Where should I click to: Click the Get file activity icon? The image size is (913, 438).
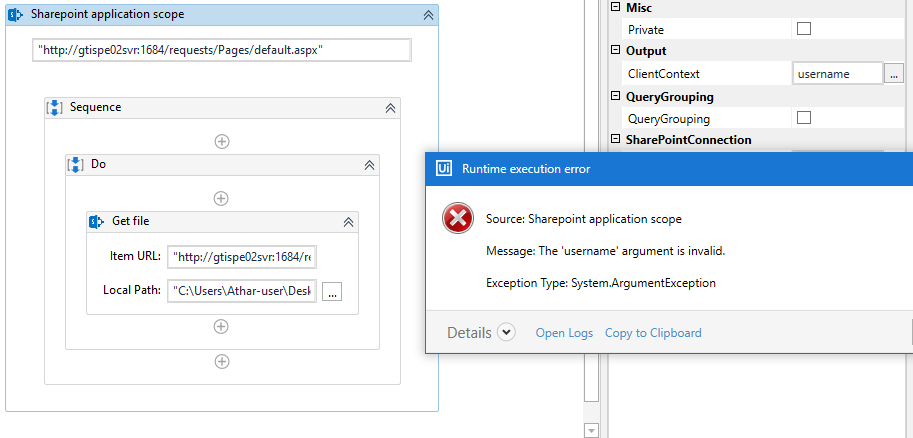coord(97,221)
